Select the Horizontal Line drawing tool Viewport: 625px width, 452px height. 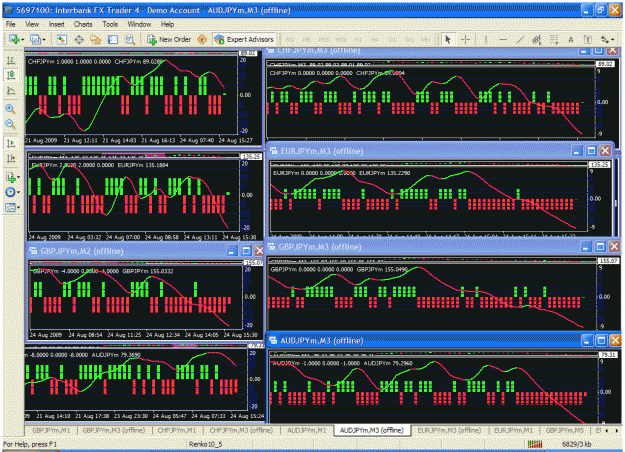click(x=503, y=39)
